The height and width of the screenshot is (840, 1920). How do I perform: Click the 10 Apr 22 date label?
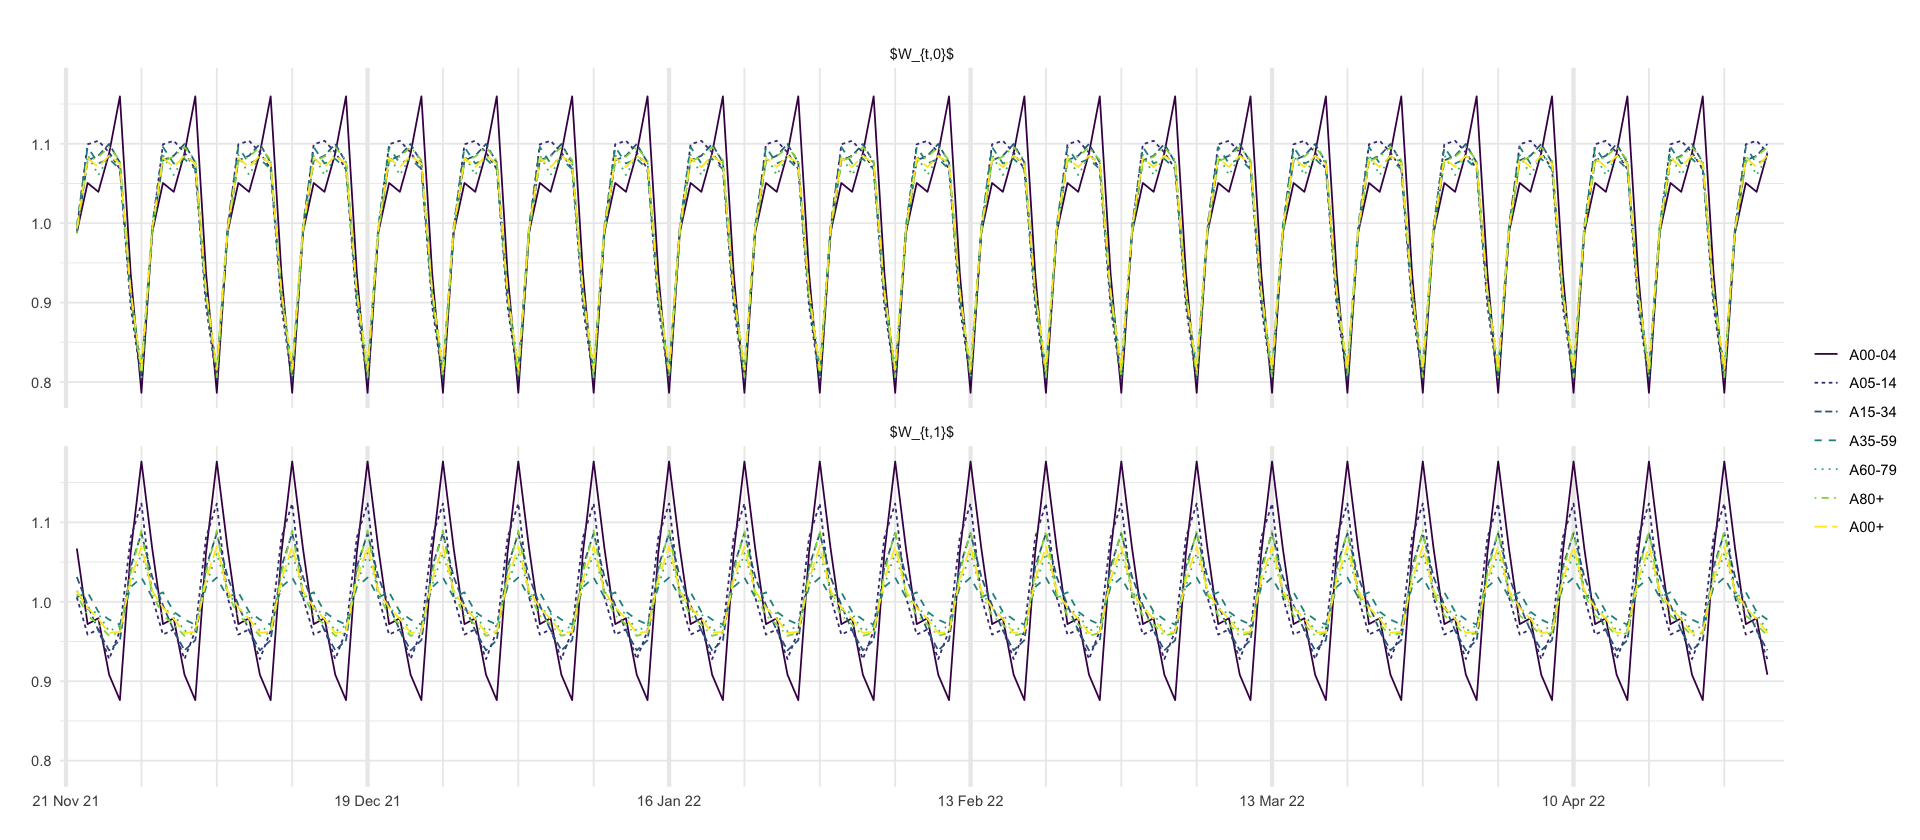coord(1573,801)
